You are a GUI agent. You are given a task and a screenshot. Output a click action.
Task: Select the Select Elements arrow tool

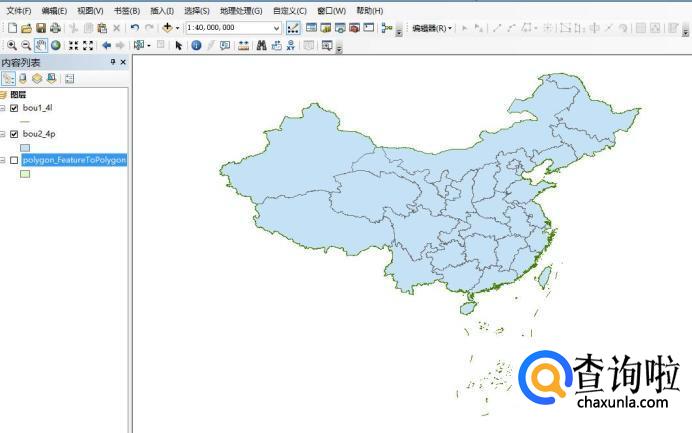pyautogui.click(x=178, y=45)
